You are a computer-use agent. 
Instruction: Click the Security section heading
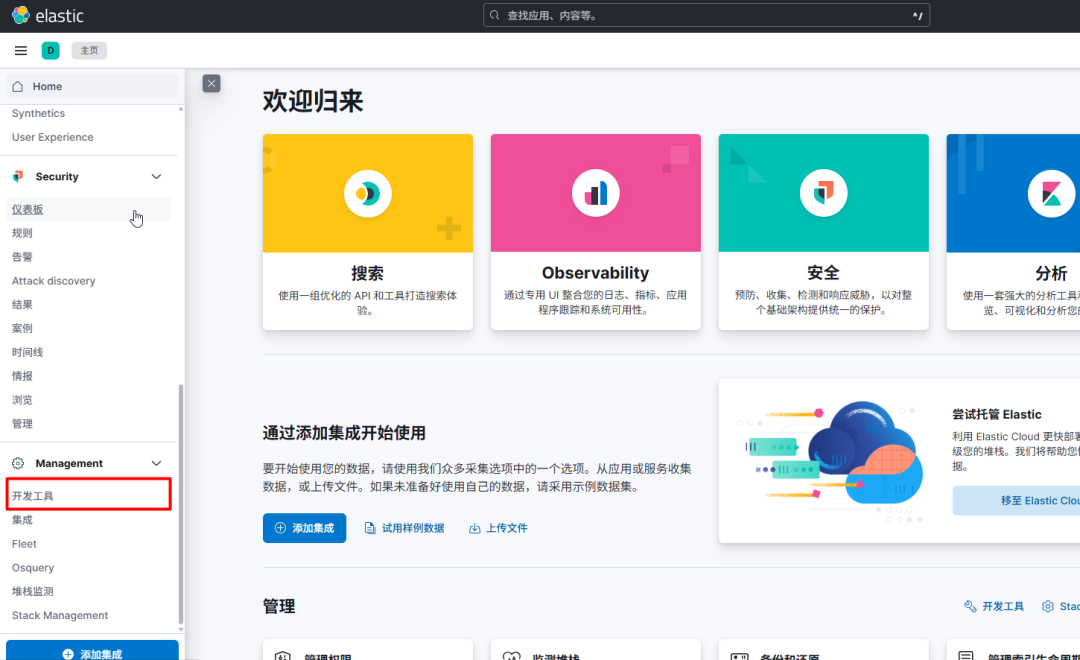[57, 176]
